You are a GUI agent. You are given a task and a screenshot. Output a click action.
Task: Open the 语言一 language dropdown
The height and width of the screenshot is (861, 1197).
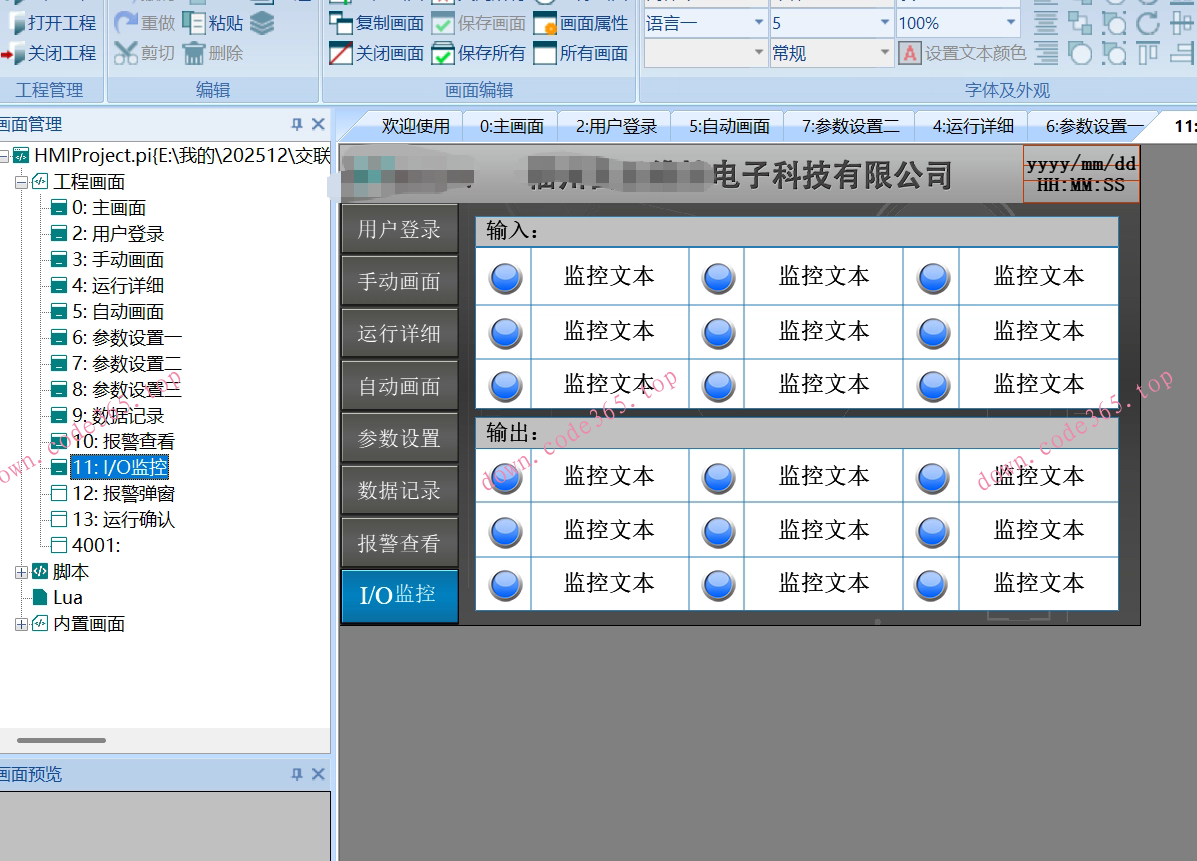(x=759, y=23)
